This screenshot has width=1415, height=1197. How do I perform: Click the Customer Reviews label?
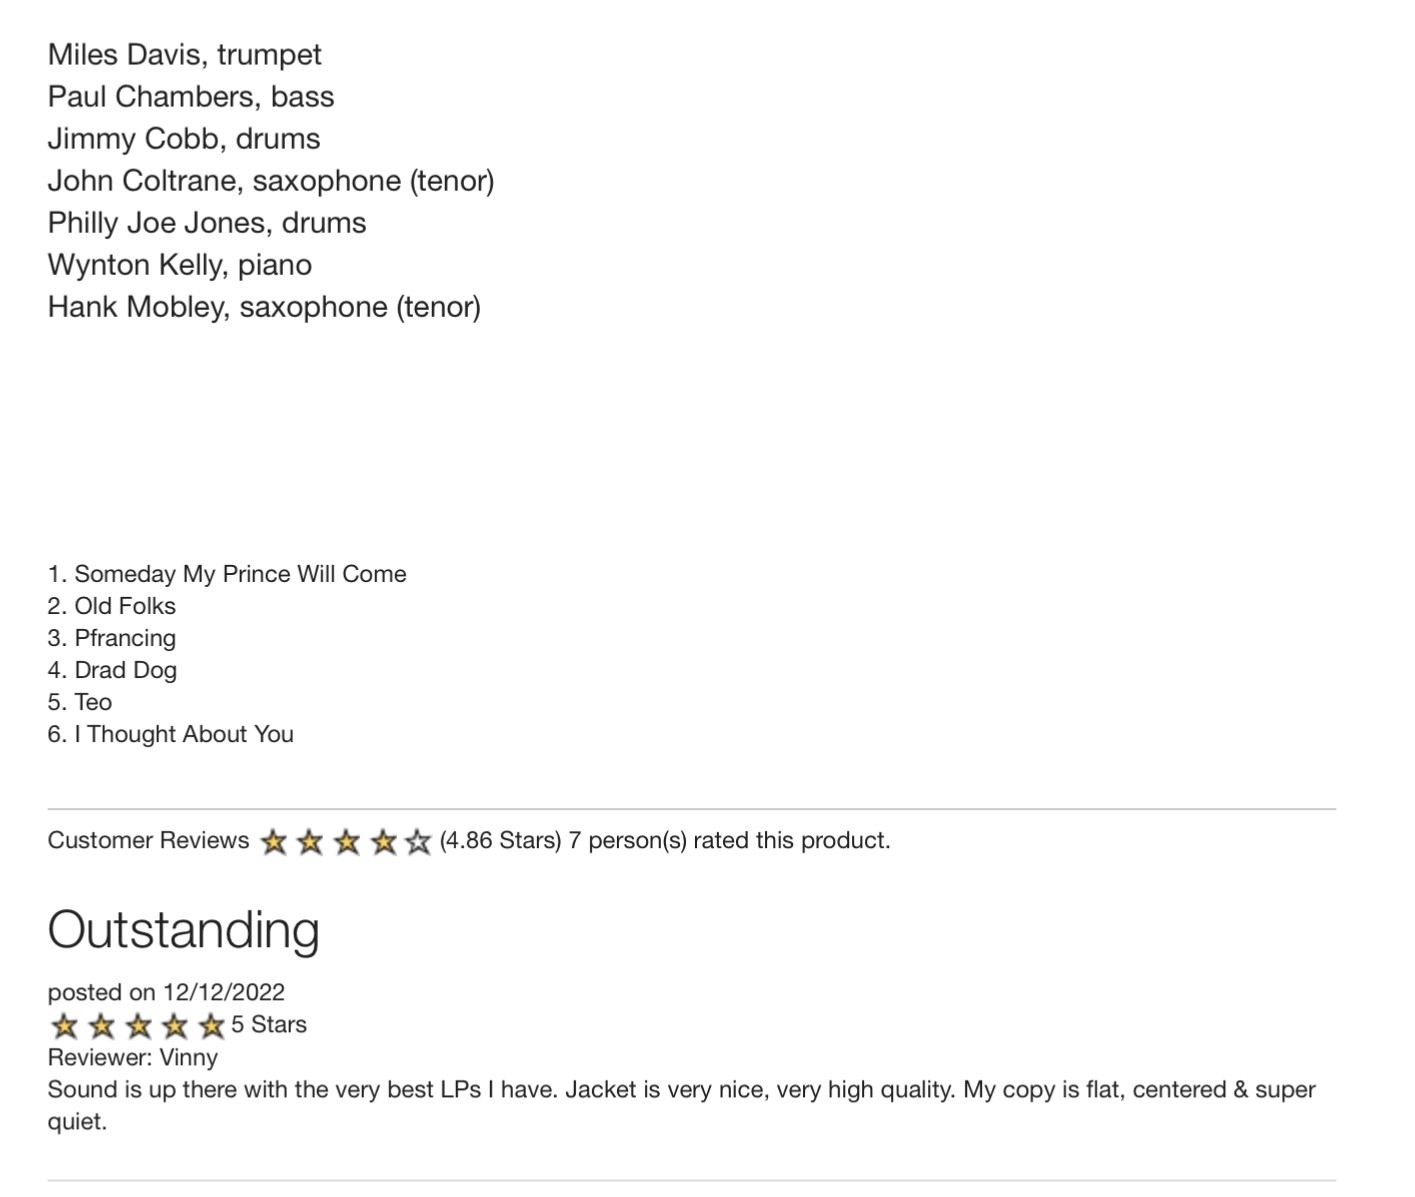[x=148, y=840]
